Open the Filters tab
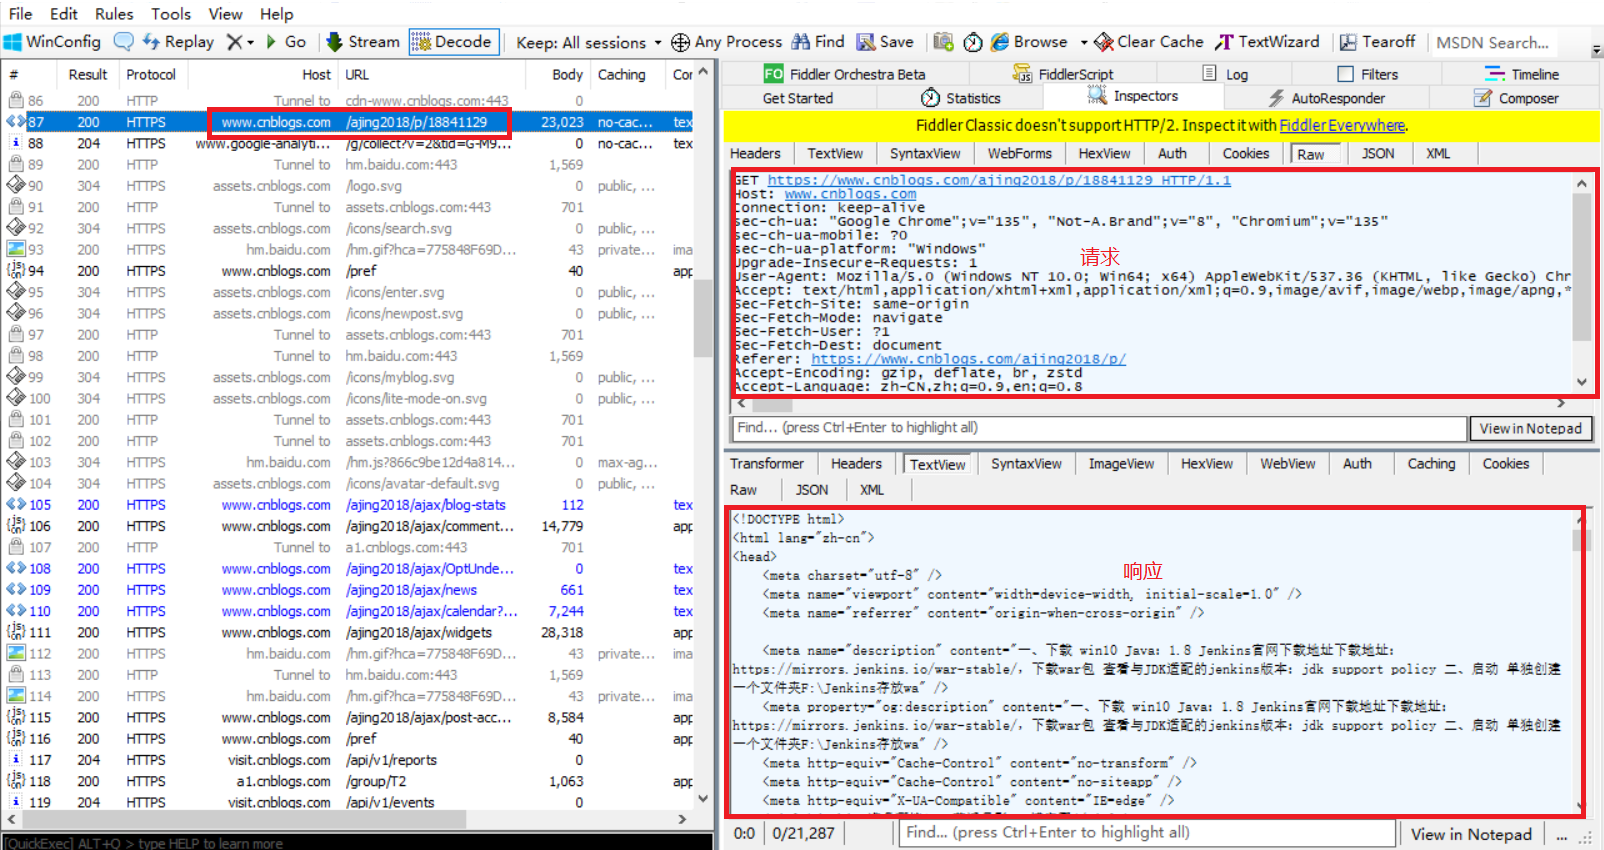 point(1367,74)
